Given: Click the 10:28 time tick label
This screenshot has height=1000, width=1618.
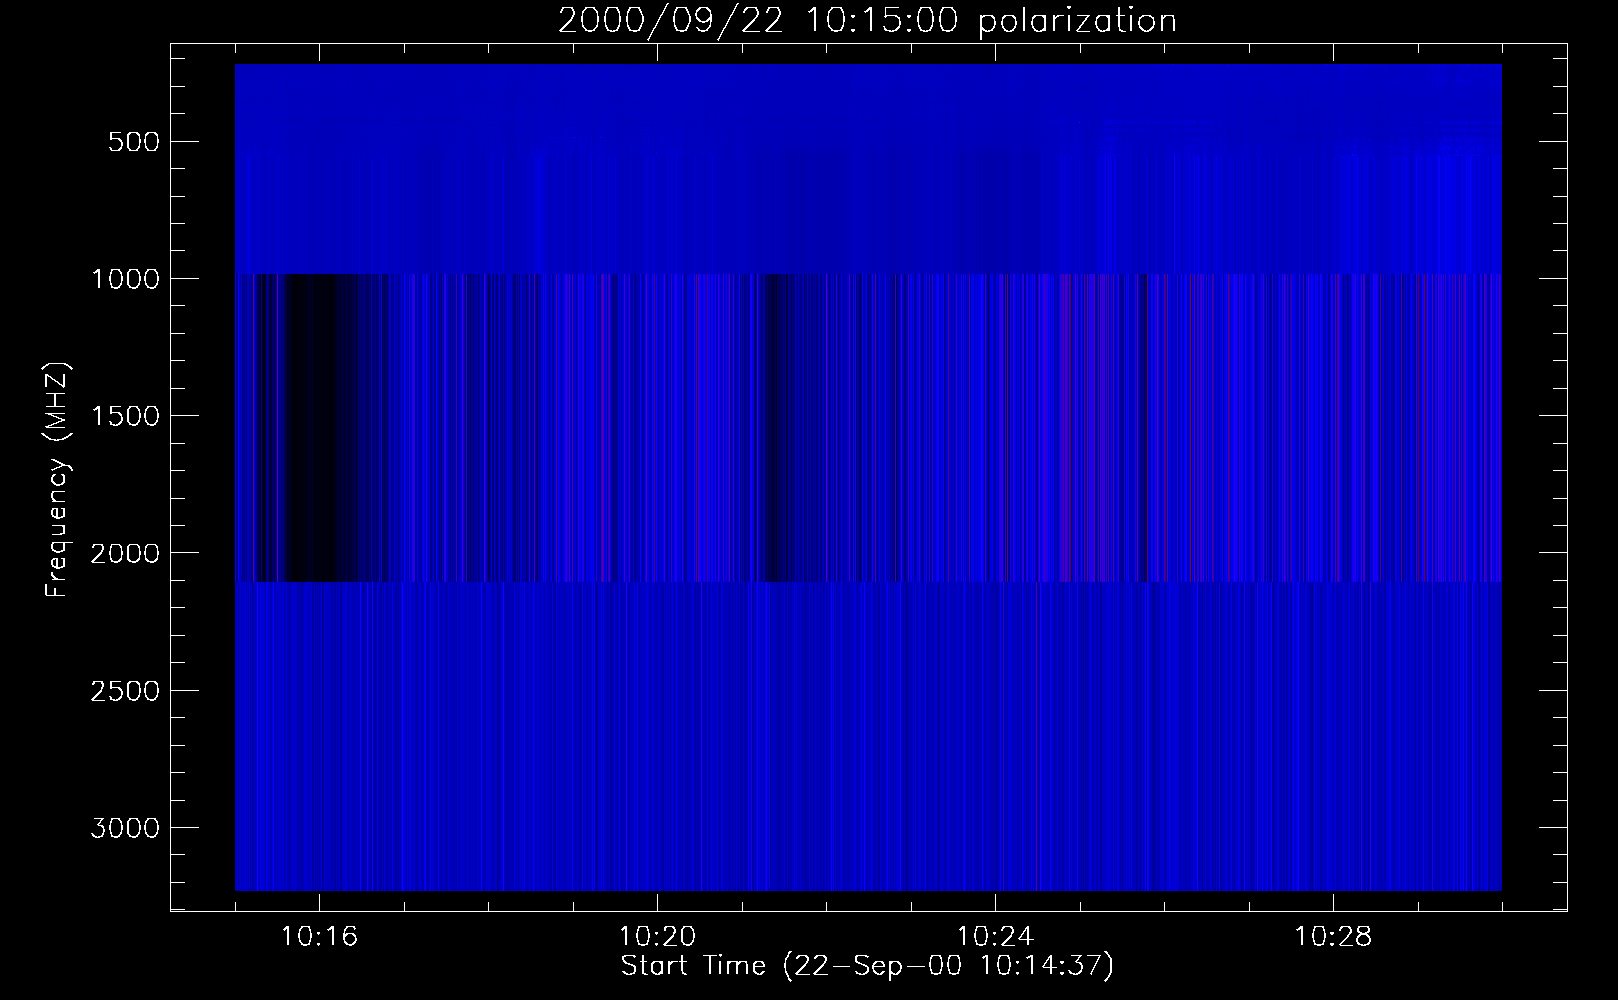Looking at the screenshot, I should click(1334, 938).
